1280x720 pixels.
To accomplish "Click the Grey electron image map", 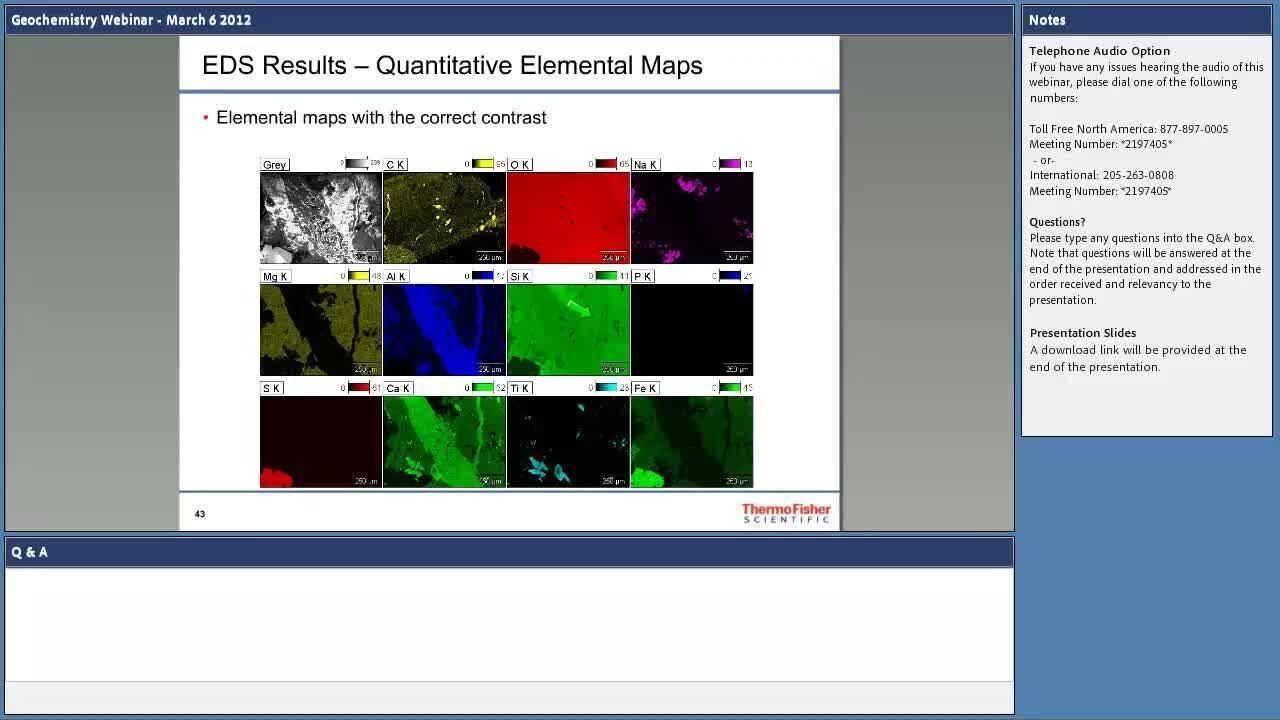I will coord(321,218).
